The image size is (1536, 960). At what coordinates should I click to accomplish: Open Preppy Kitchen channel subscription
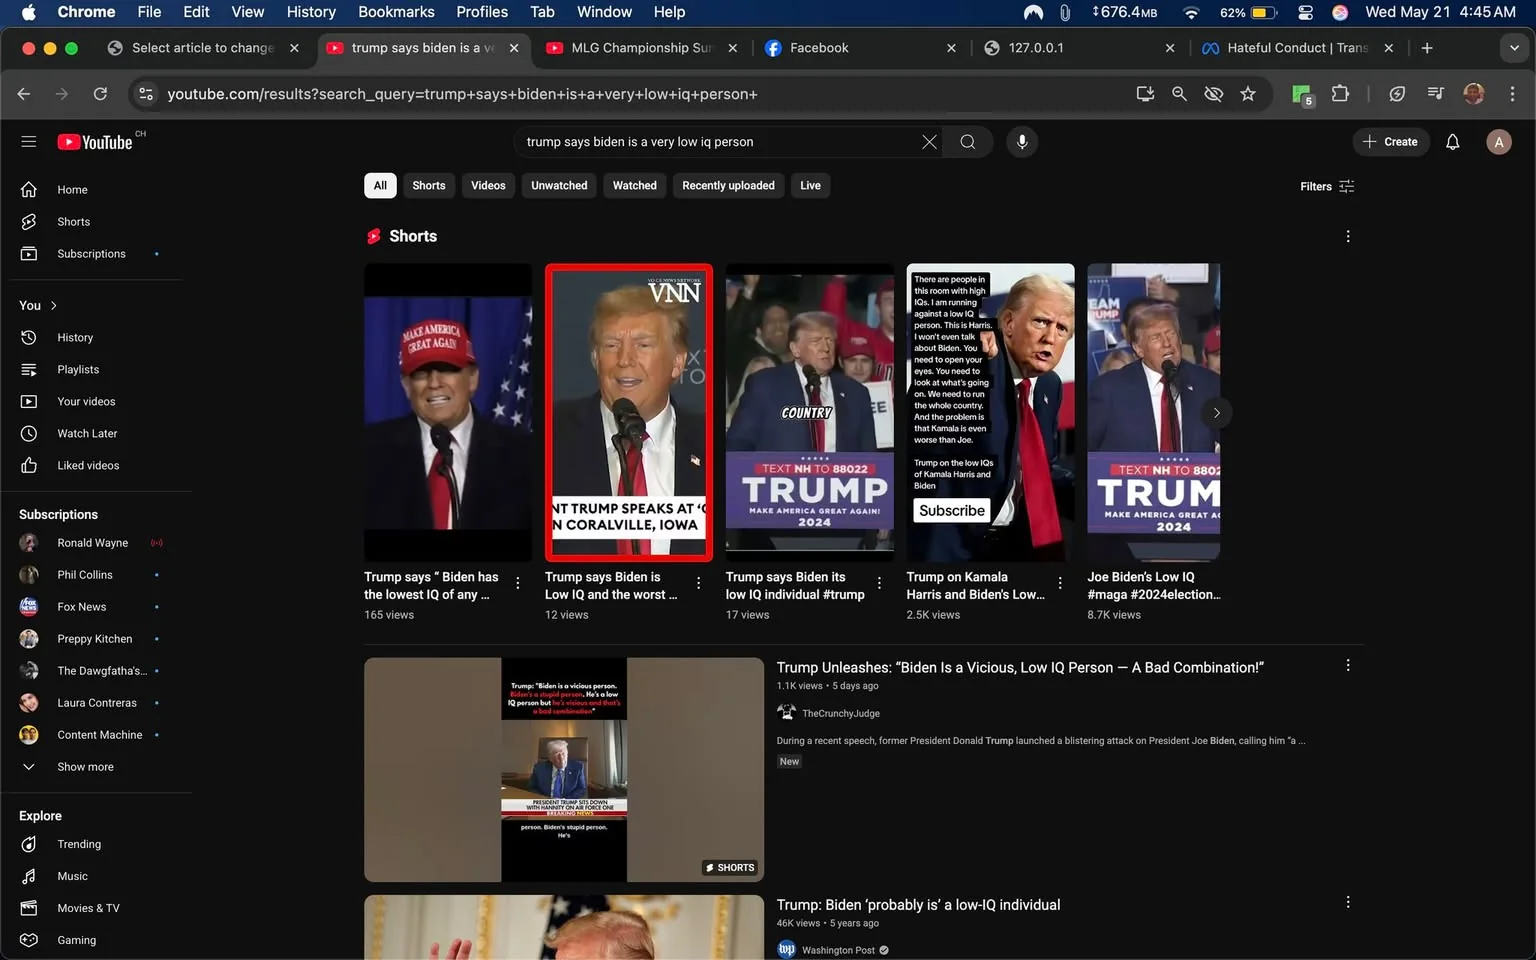(x=95, y=638)
